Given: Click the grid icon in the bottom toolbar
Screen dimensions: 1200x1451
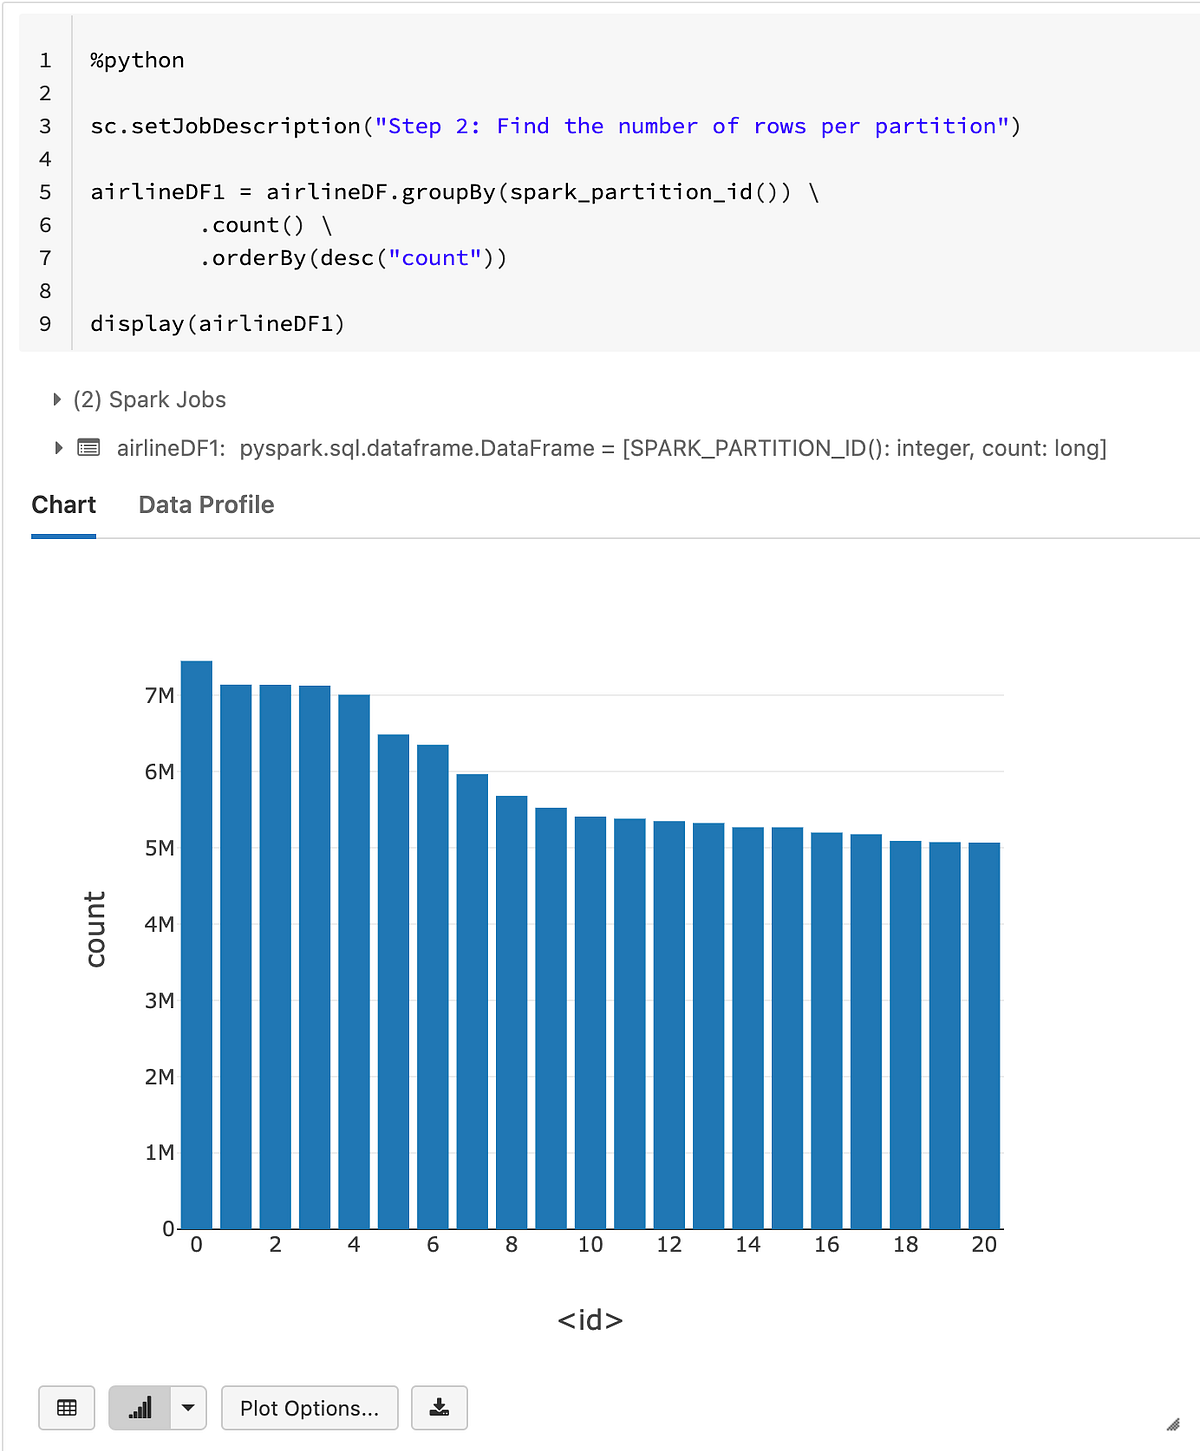Looking at the screenshot, I should (66, 1408).
